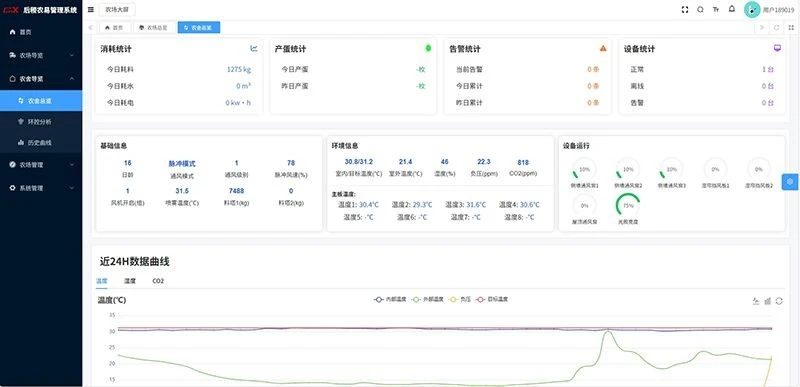Toggle 内部温度 series in chart legend
The height and width of the screenshot is (387, 800).
pos(390,300)
